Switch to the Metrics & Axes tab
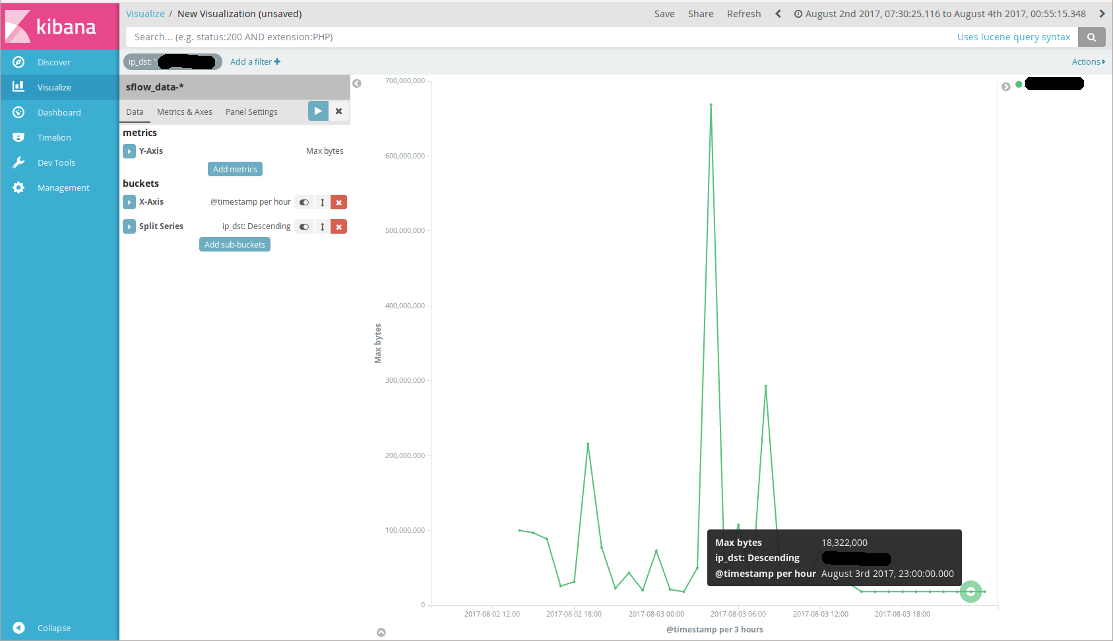This screenshot has height=641, width=1113. tap(185, 112)
